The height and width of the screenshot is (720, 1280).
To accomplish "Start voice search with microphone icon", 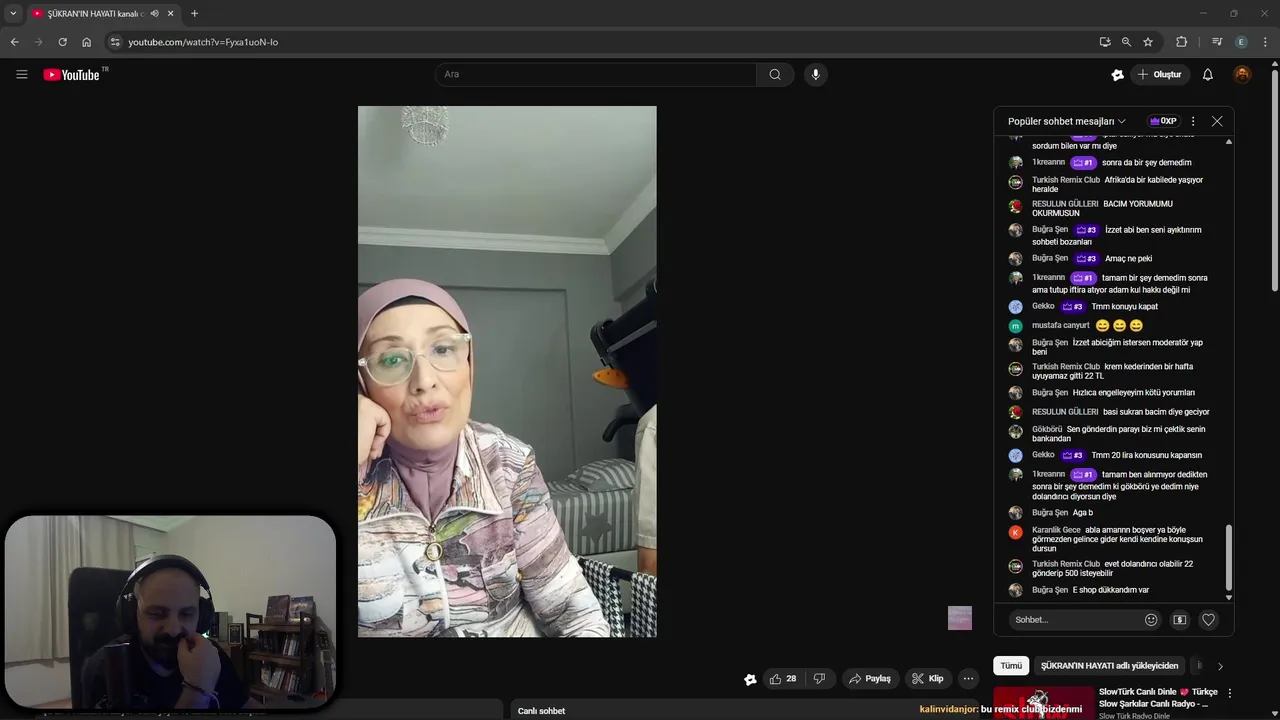I will pos(816,74).
